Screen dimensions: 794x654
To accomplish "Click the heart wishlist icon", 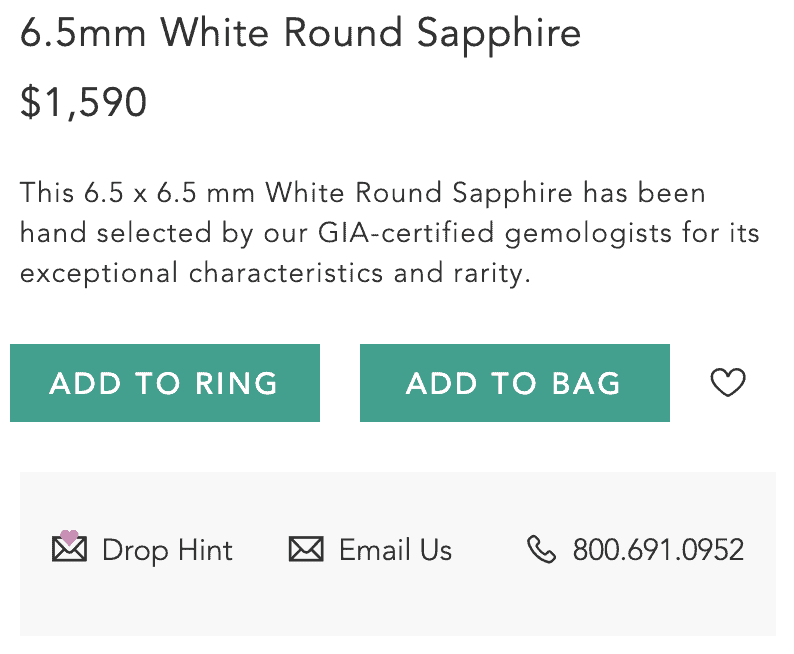I will pos(728,382).
